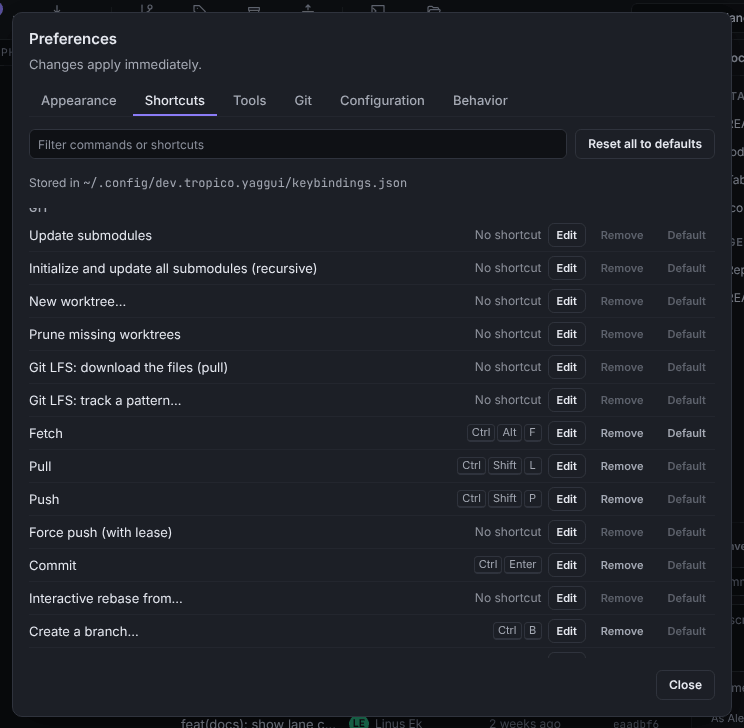The image size is (744, 728).
Task: Open the Tools tab
Action: 250,101
